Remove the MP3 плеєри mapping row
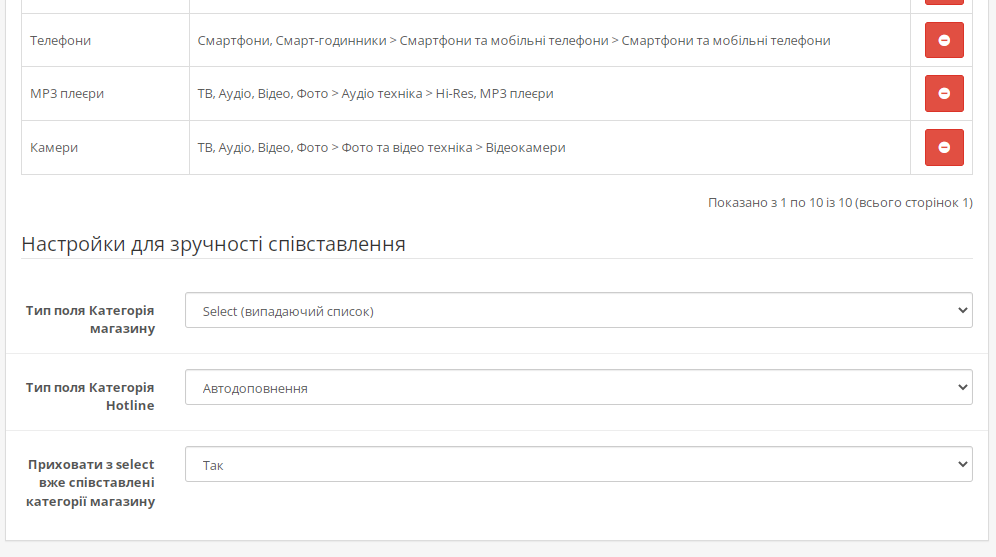The height and width of the screenshot is (557, 996). (944, 93)
